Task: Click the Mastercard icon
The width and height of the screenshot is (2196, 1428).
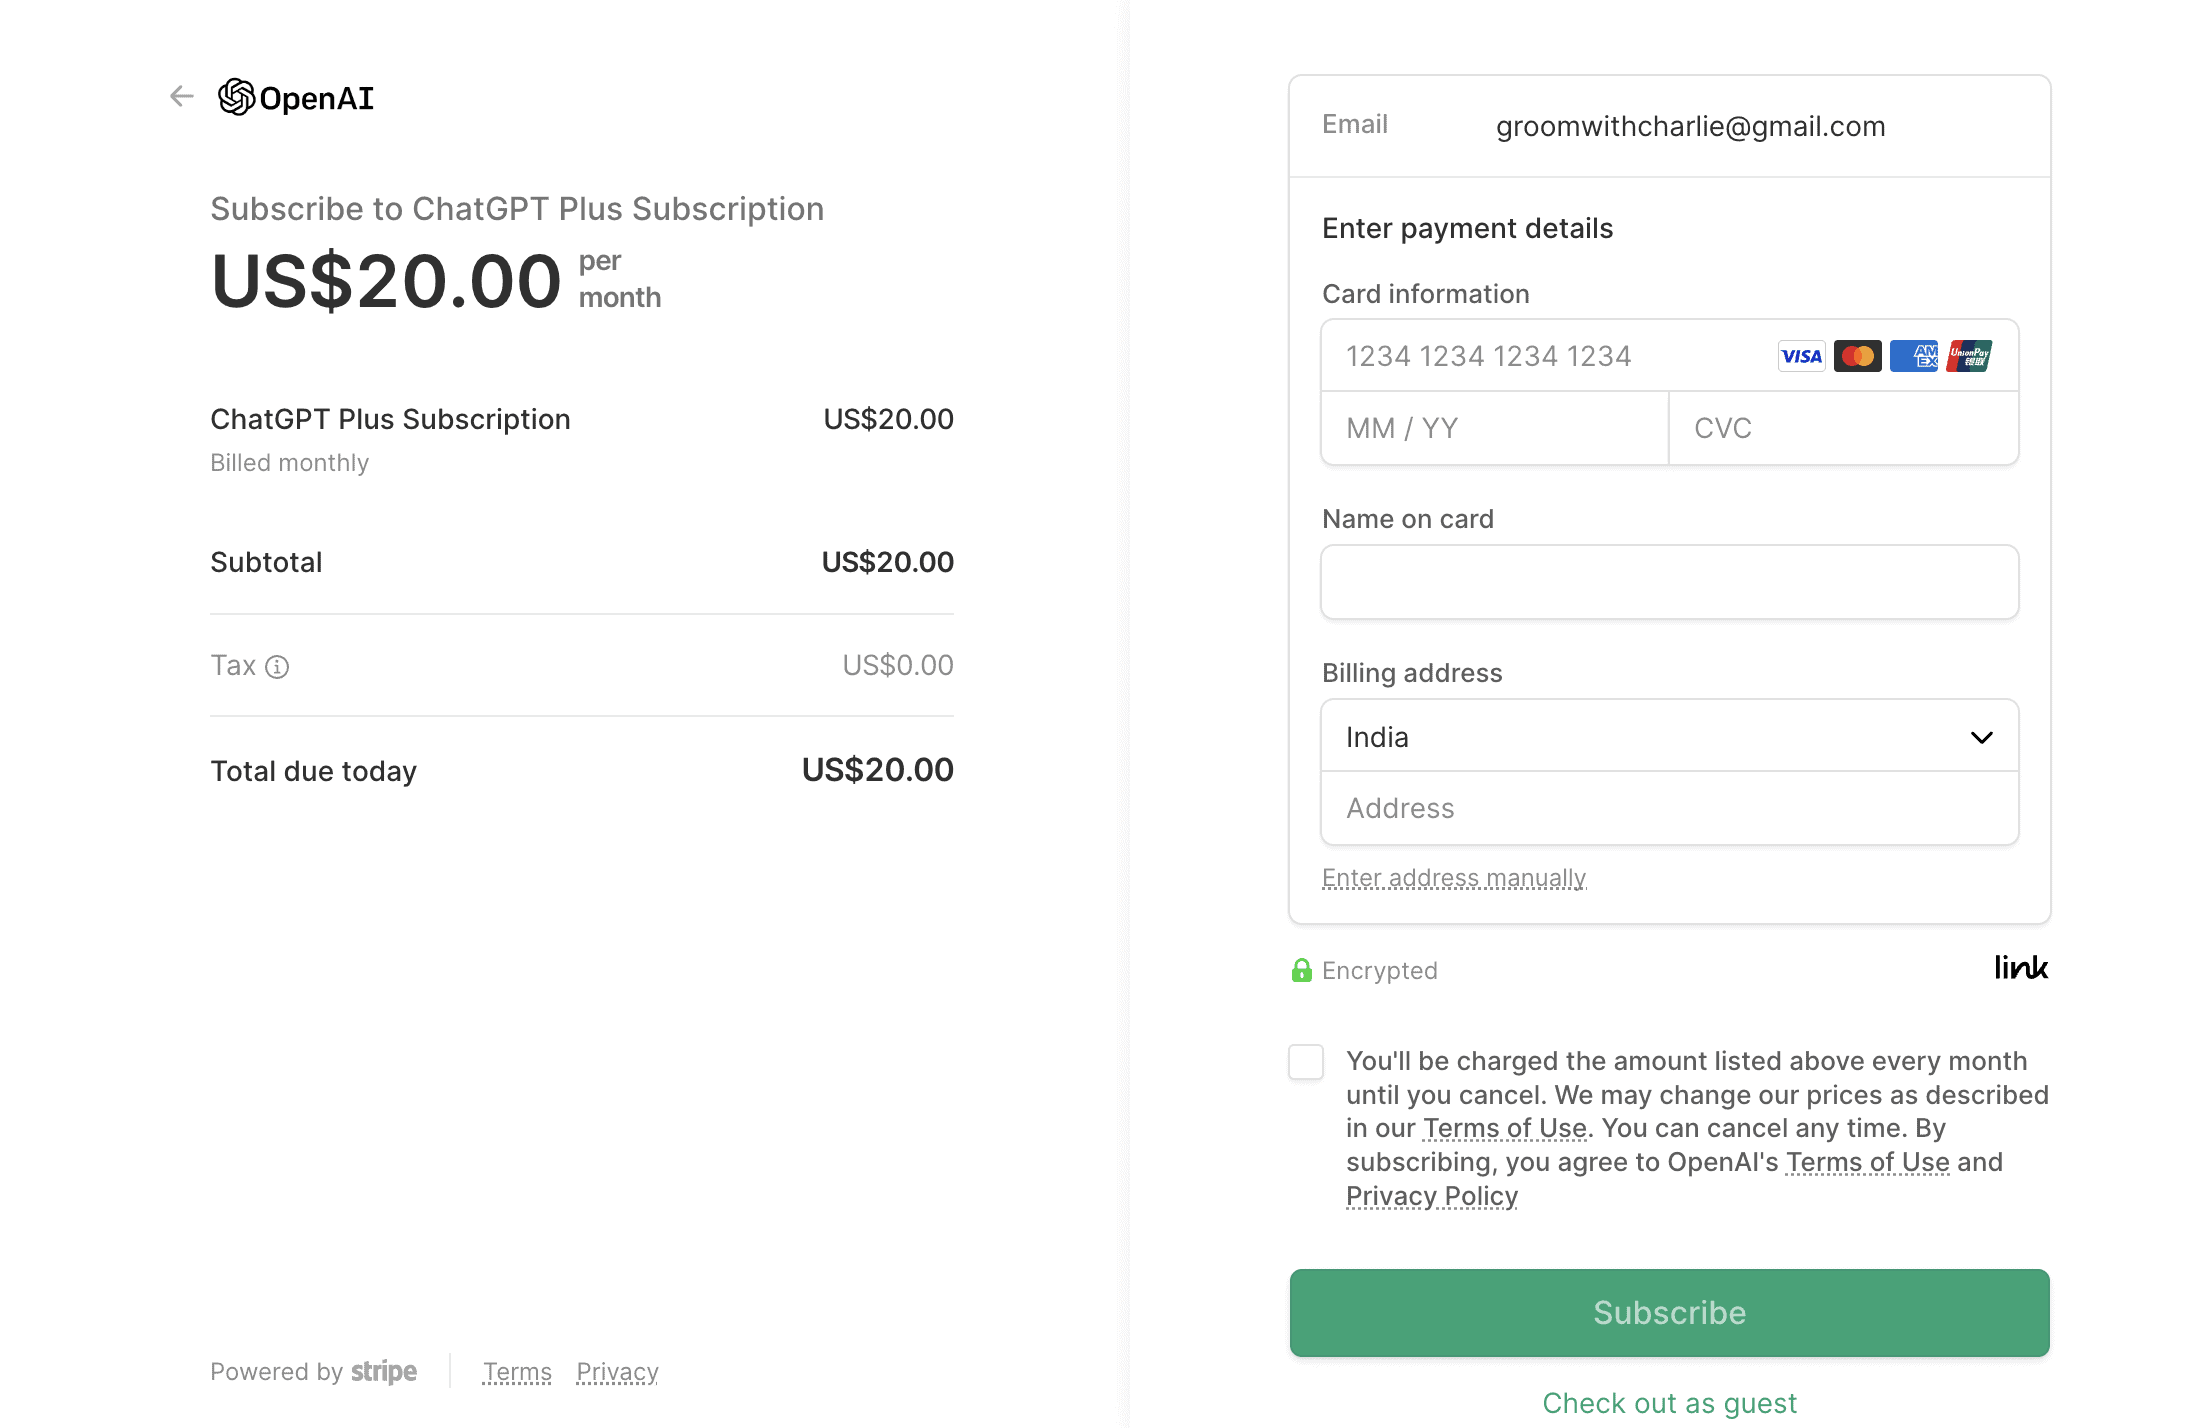Action: point(1857,356)
